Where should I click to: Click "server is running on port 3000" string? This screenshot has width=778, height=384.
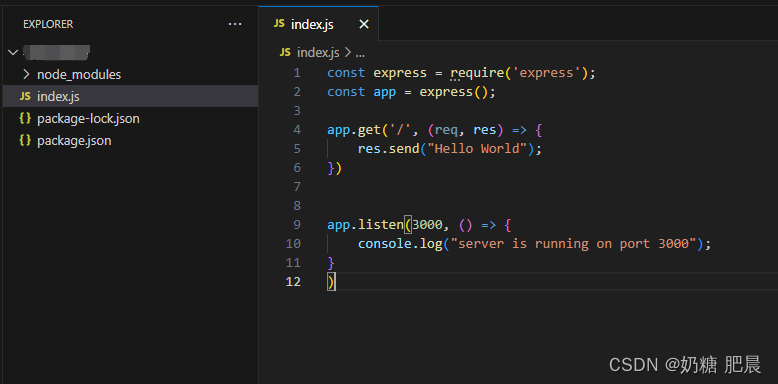coord(574,244)
